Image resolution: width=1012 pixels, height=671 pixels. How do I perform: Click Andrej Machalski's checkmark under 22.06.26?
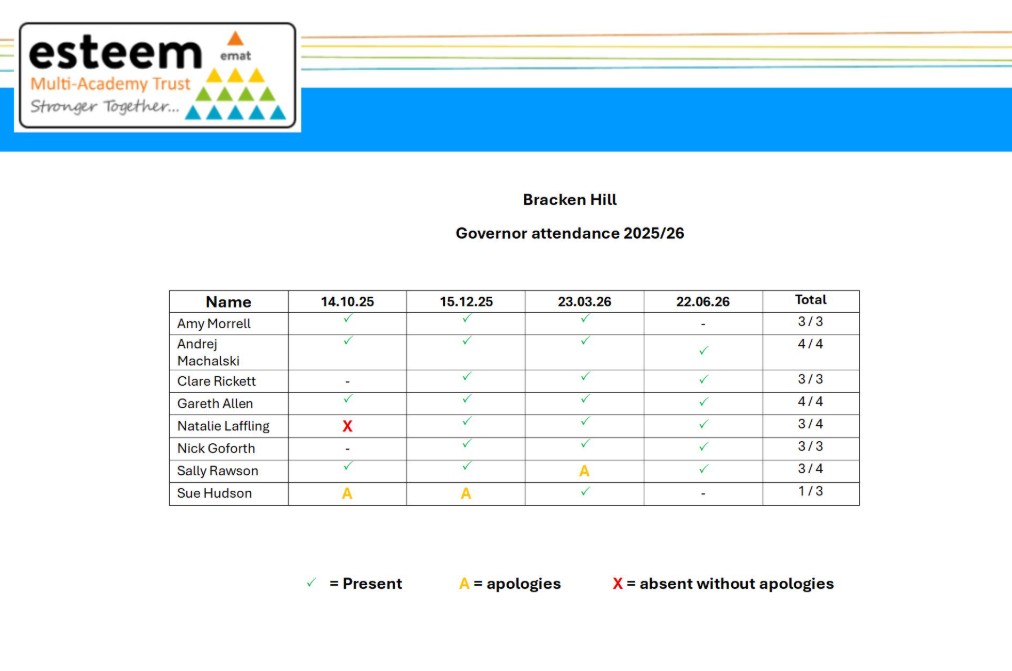[x=703, y=350]
